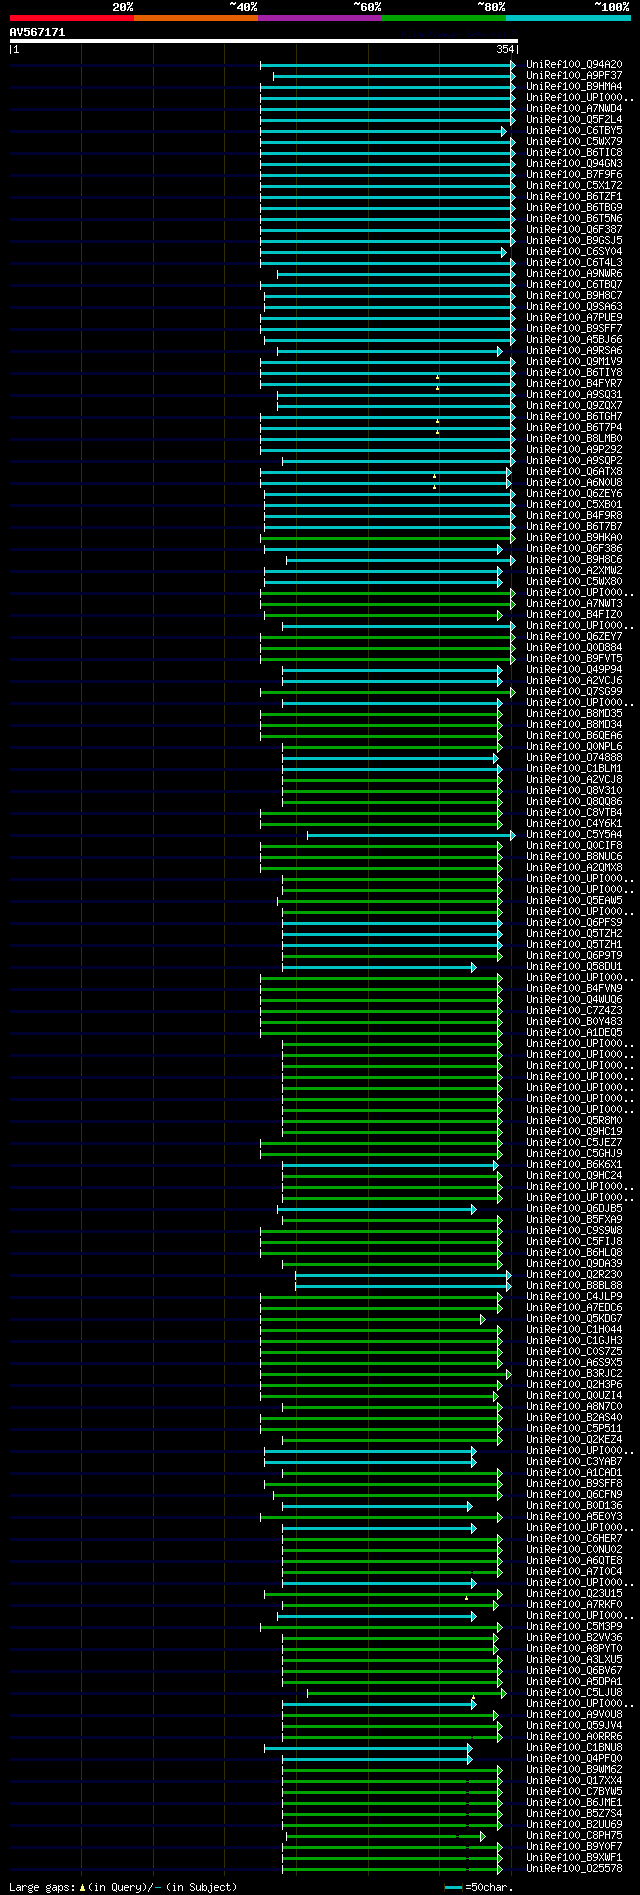640x1895 pixels.
Task: Click label UniRef100_C5WX79
Action: pos(574,141)
